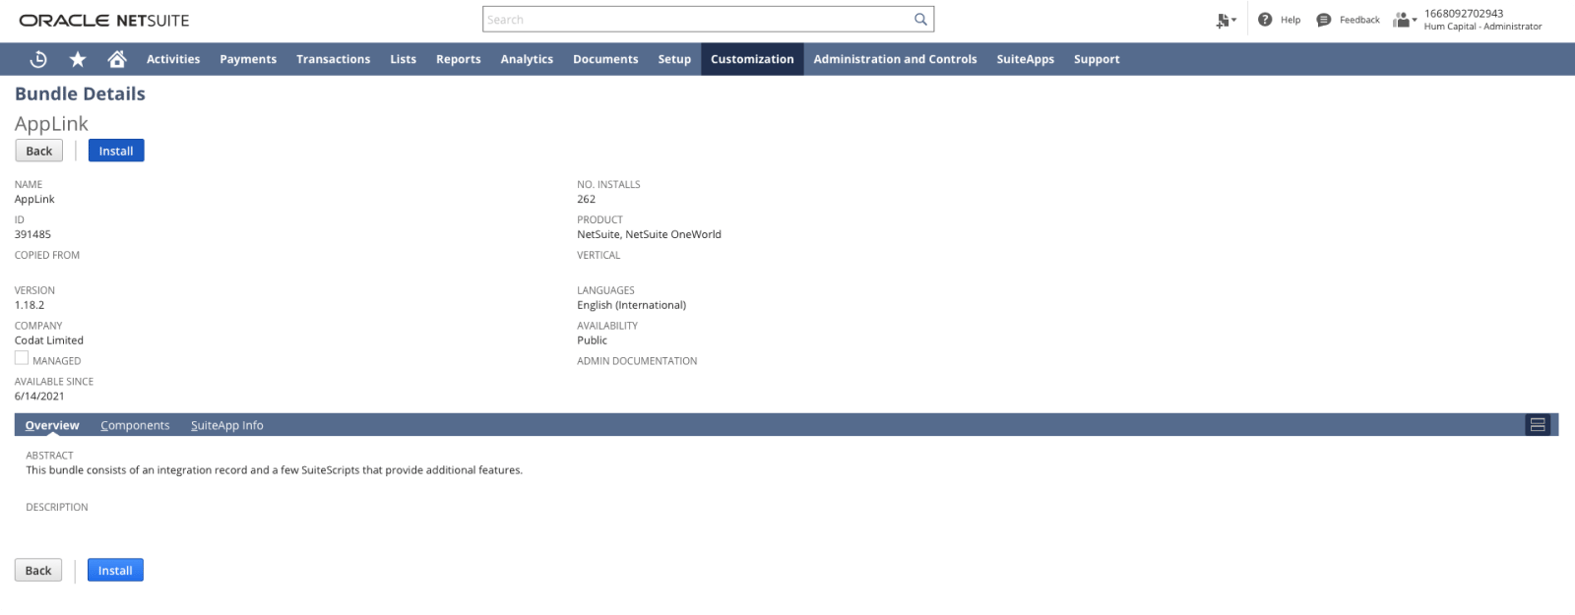Open the Create New icon menu
The width and height of the screenshot is (1575, 615).
click(x=1226, y=20)
